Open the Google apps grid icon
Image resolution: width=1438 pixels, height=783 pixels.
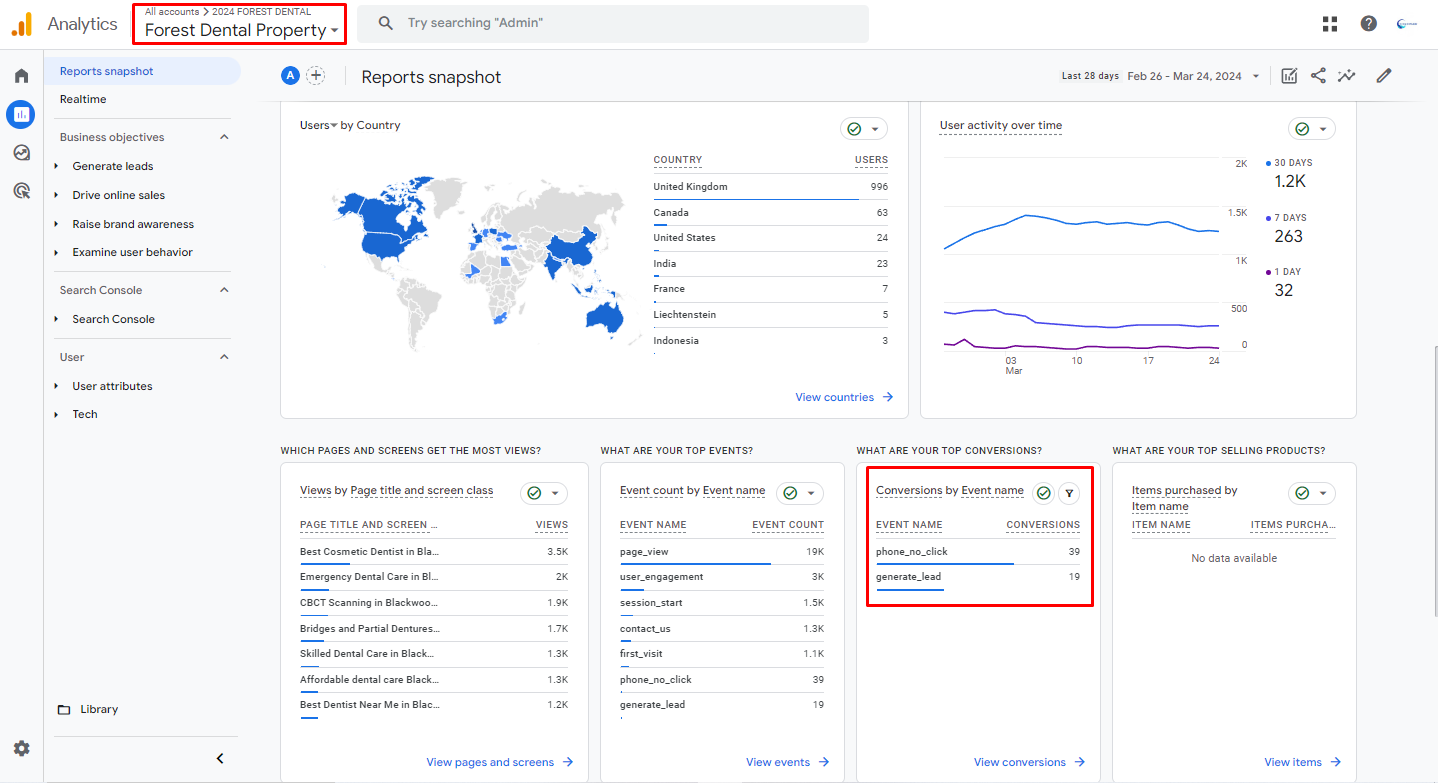pyautogui.click(x=1330, y=24)
